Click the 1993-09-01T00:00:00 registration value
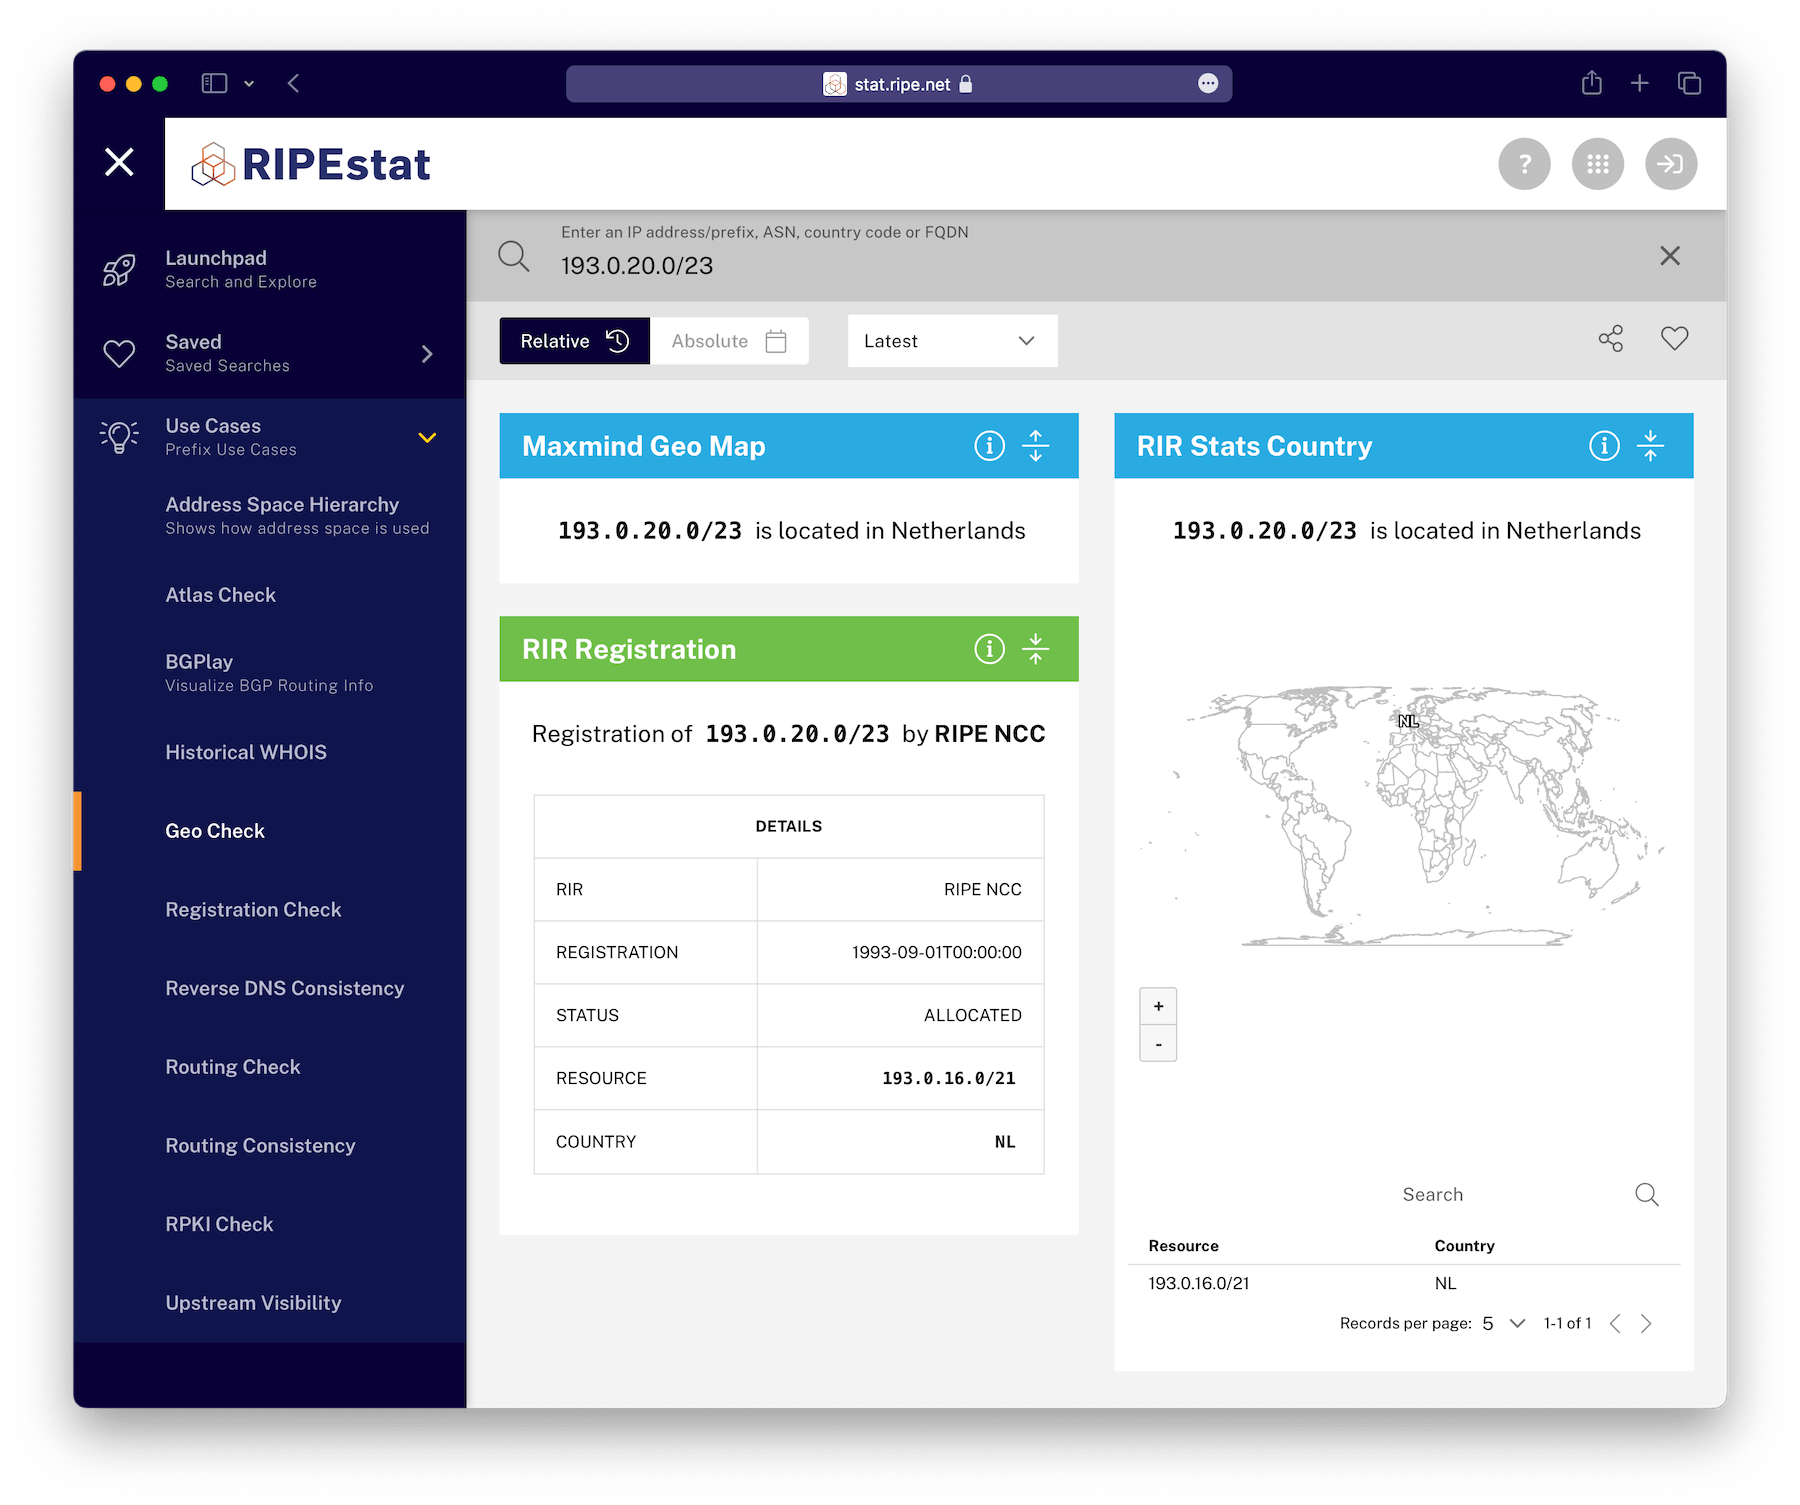The image size is (1800, 1505). 936,952
